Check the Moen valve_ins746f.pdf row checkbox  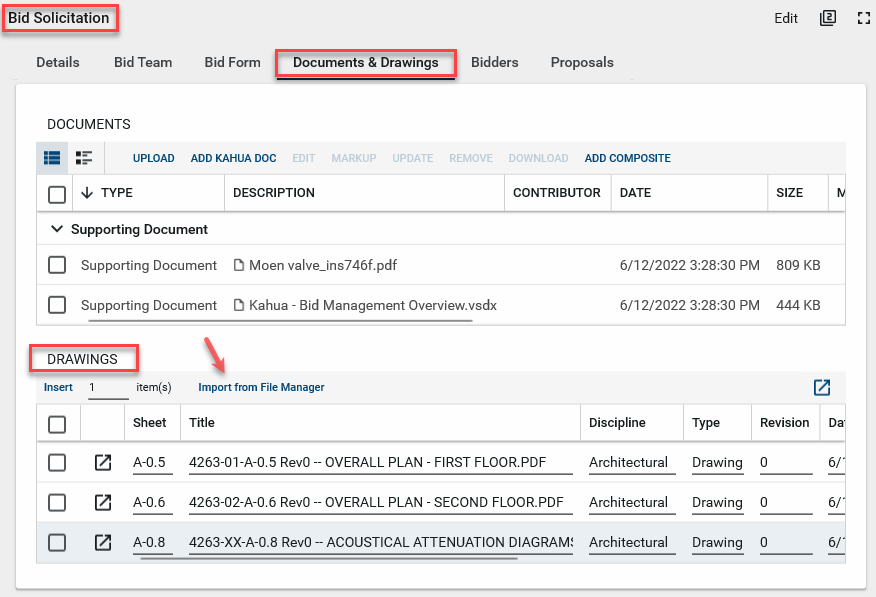57,265
